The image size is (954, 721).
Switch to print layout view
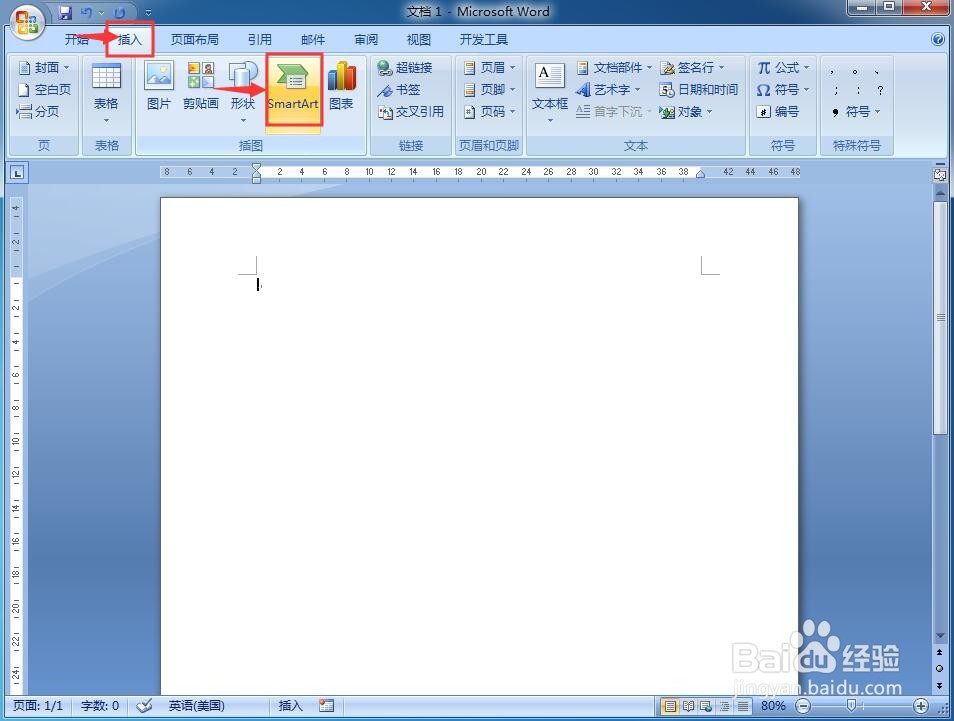[x=670, y=706]
